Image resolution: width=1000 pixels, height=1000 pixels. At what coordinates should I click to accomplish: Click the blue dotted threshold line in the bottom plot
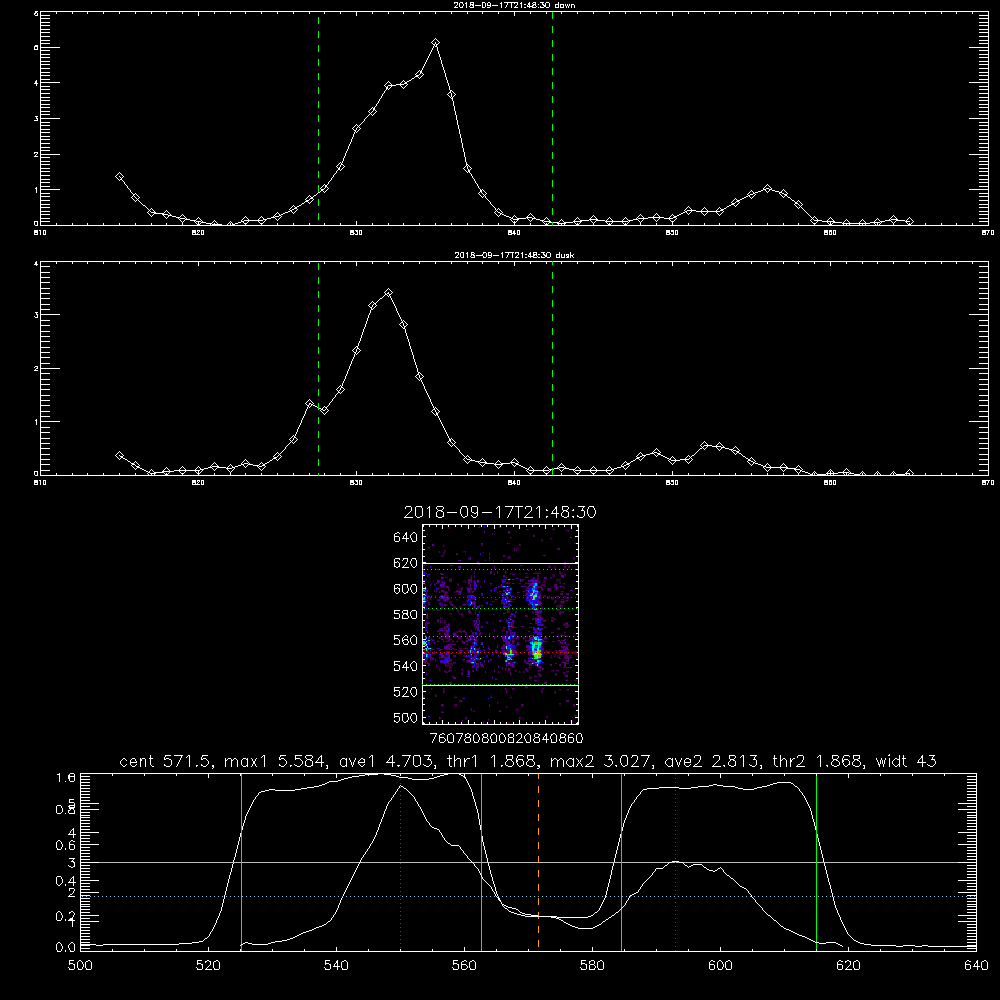click(x=528, y=897)
